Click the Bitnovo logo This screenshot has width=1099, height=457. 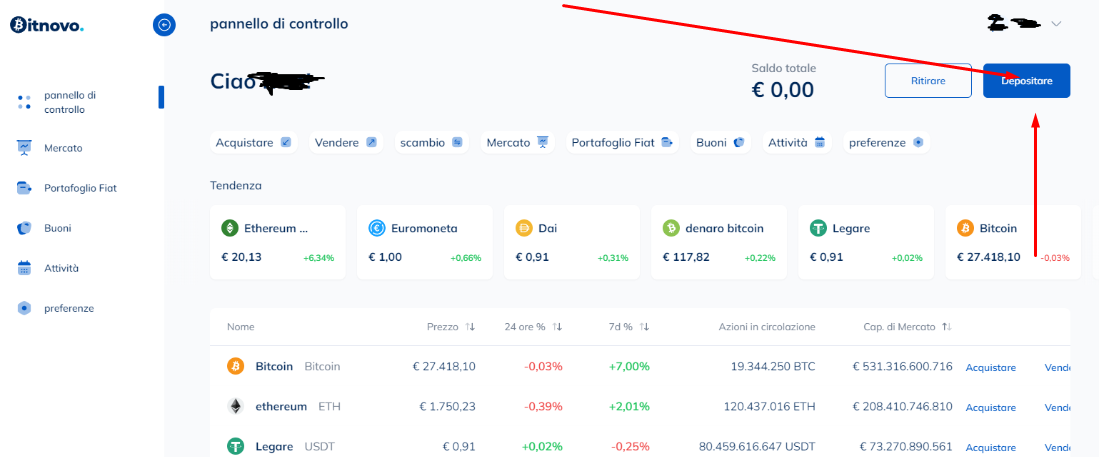(47, 25)
